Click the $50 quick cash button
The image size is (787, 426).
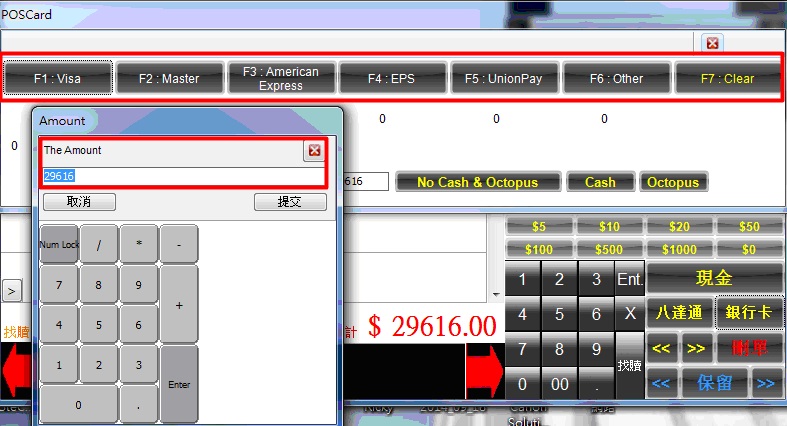point(749,226)
